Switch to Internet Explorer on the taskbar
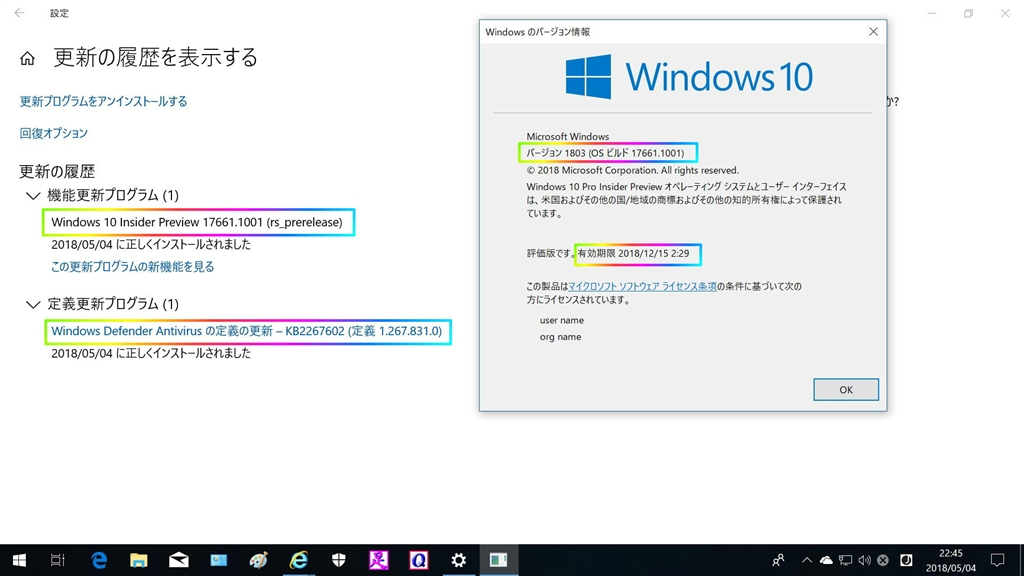1024x576 pixels. tap(298, 560)
